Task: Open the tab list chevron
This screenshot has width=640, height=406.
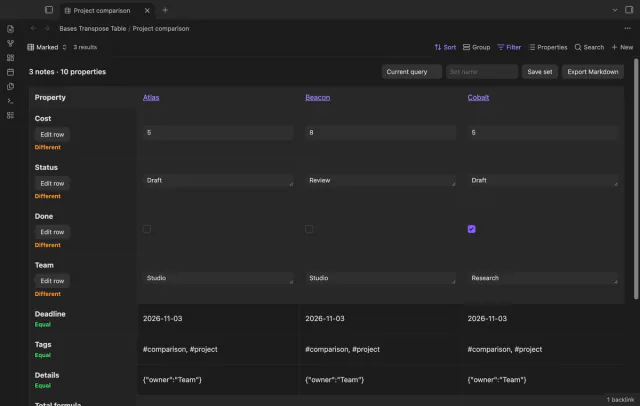Action: 615,10
